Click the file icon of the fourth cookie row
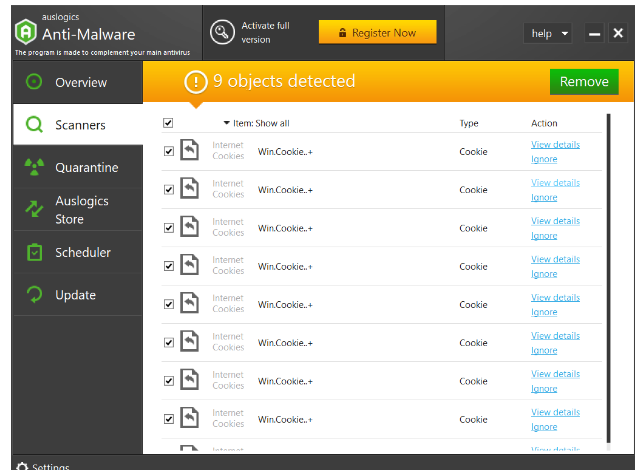This screenshot has width=636, height=472. pyautogui.click(x=189, y=265)
